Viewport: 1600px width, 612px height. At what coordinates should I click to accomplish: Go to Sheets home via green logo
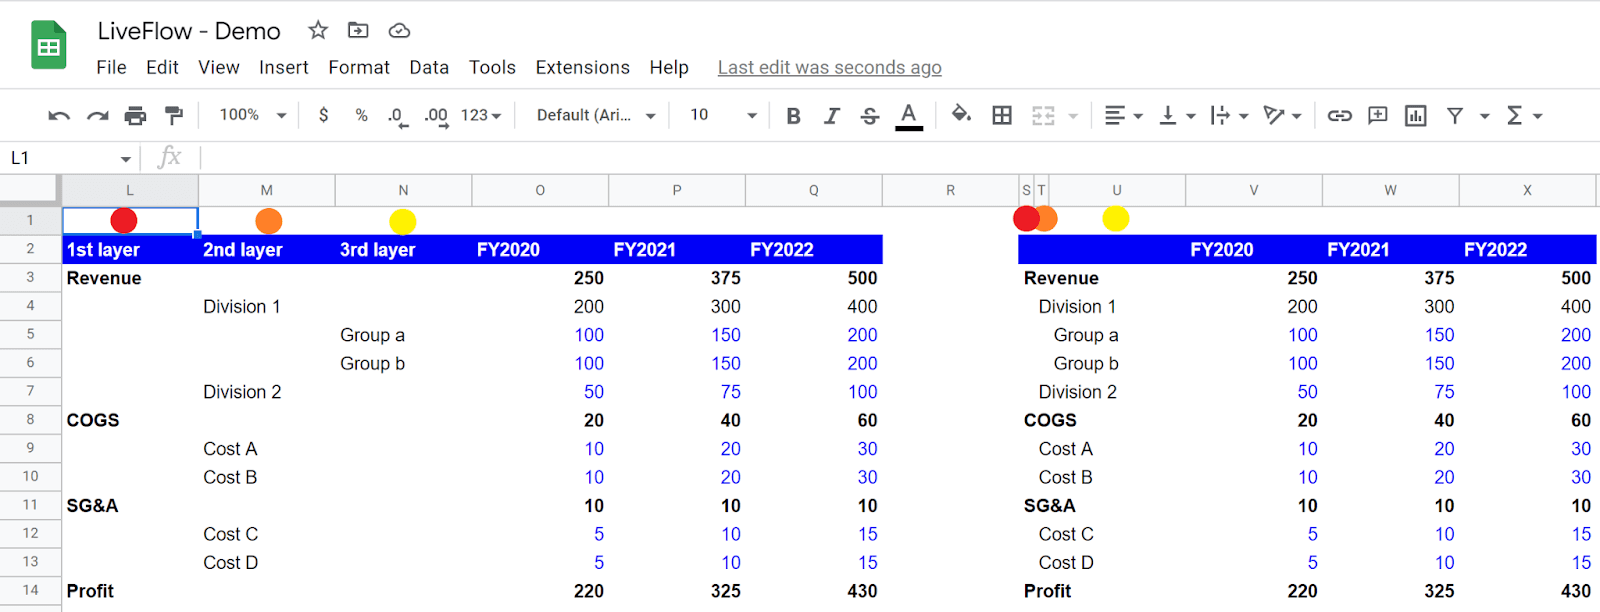pos(48,45)
